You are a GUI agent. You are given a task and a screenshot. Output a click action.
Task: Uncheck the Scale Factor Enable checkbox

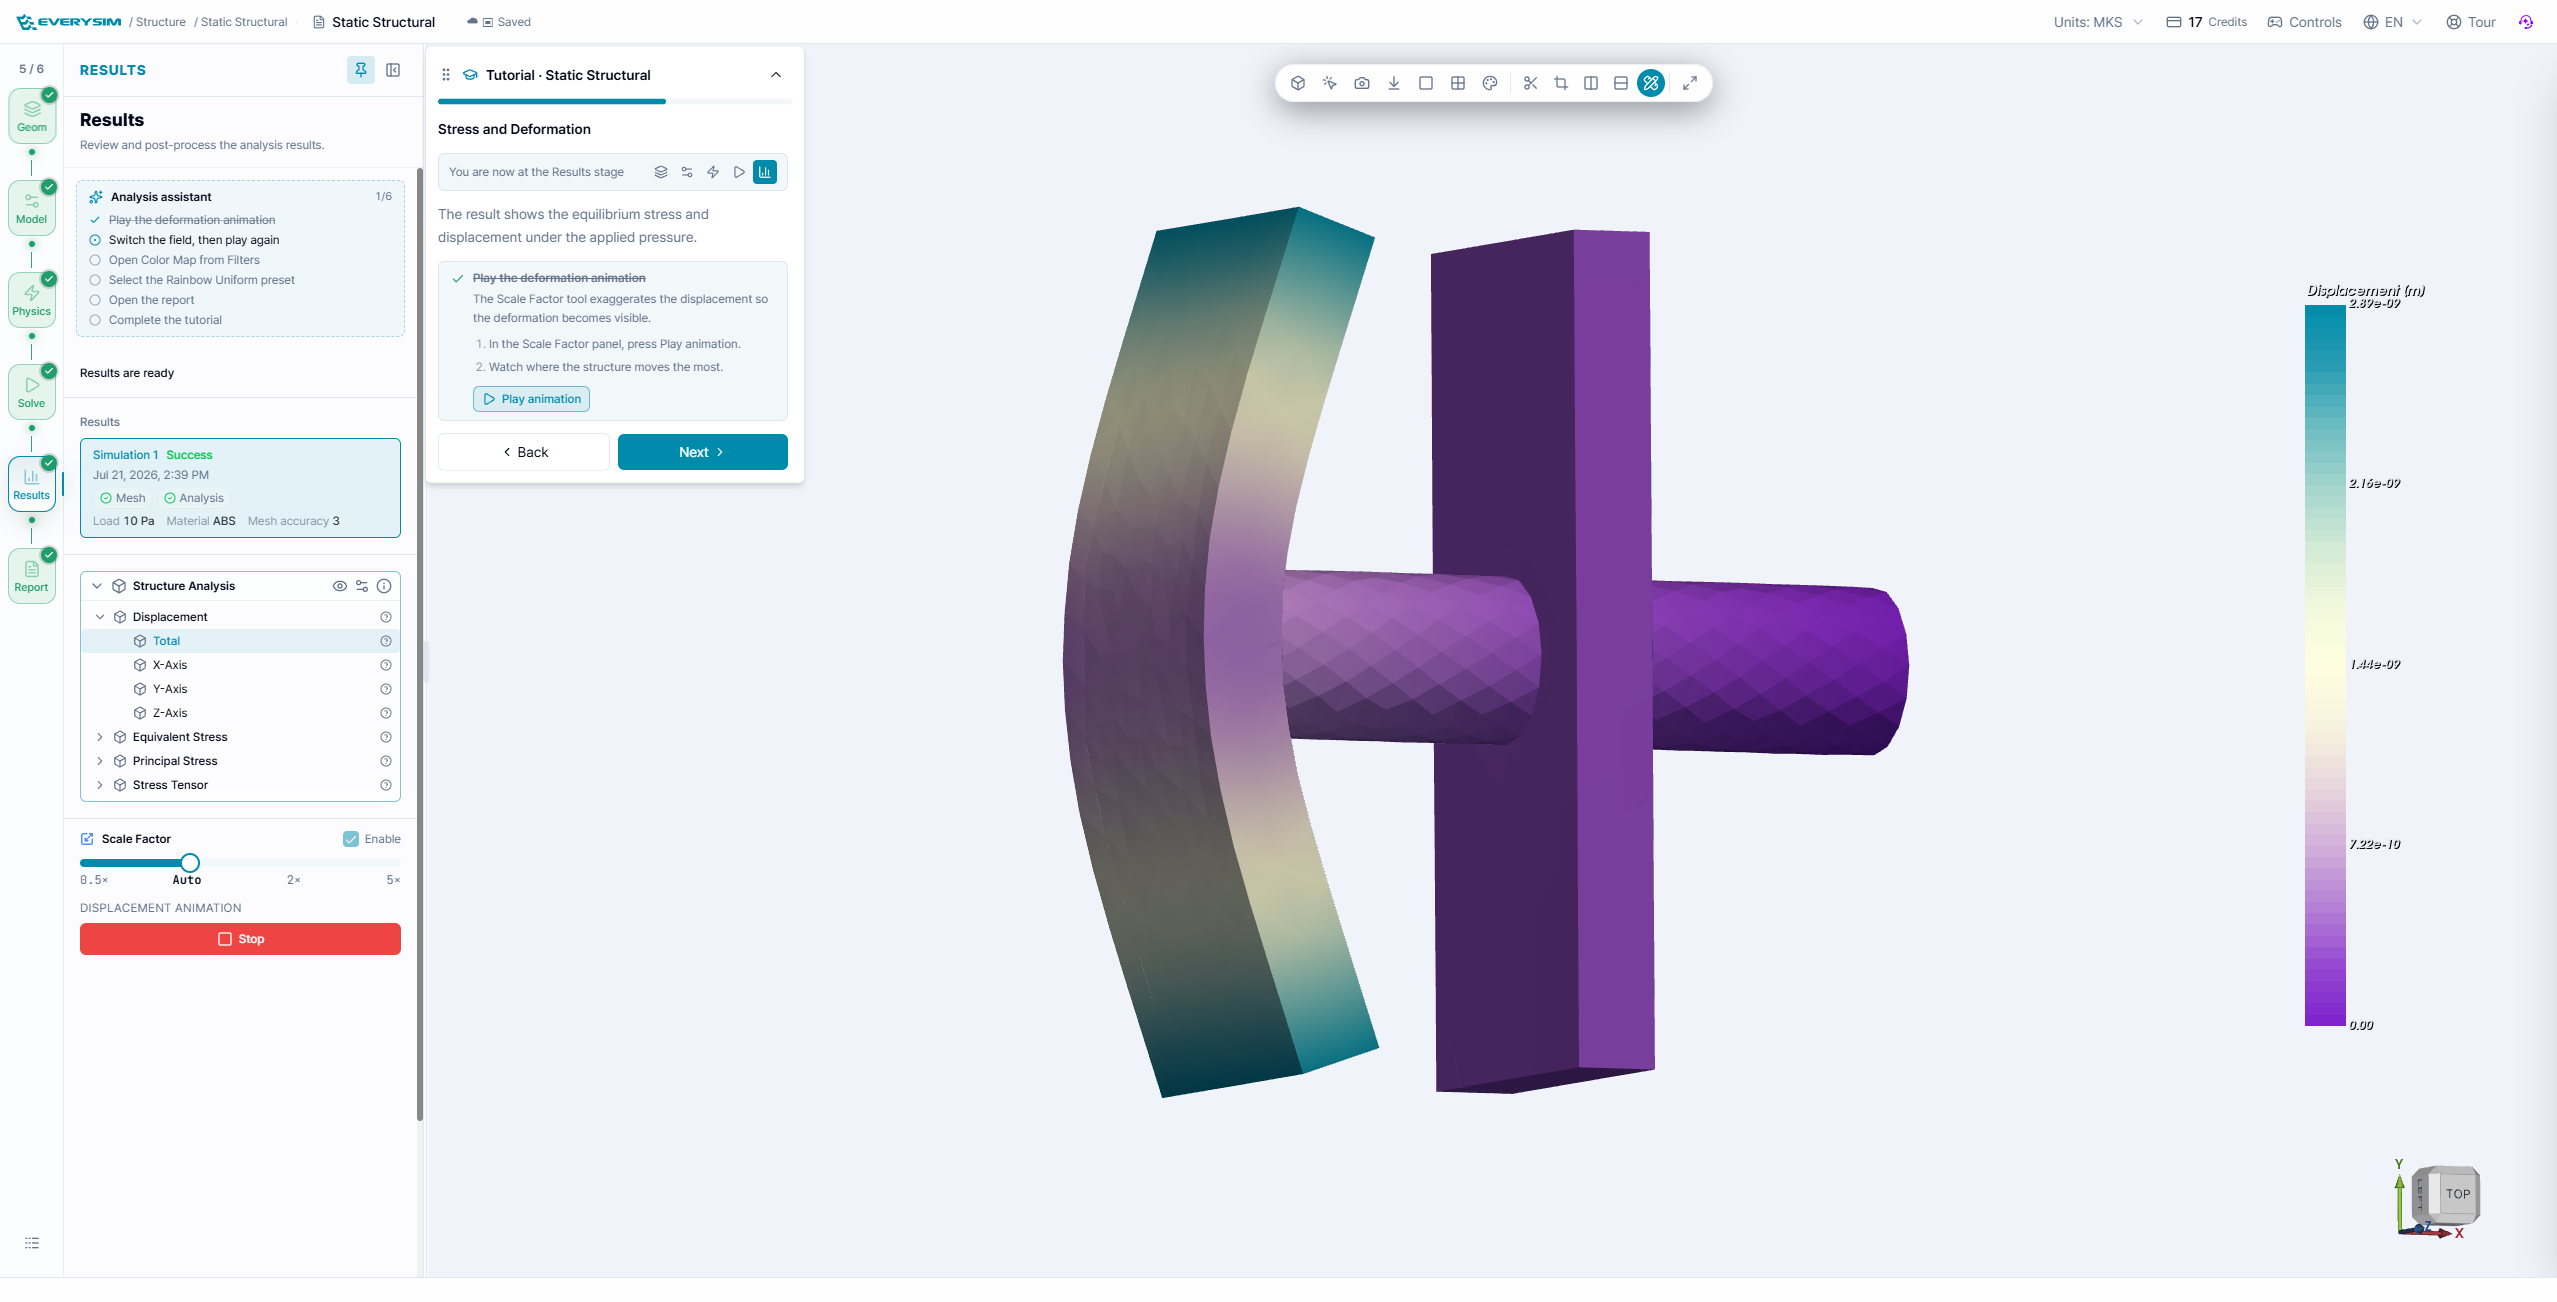(350, 839)
